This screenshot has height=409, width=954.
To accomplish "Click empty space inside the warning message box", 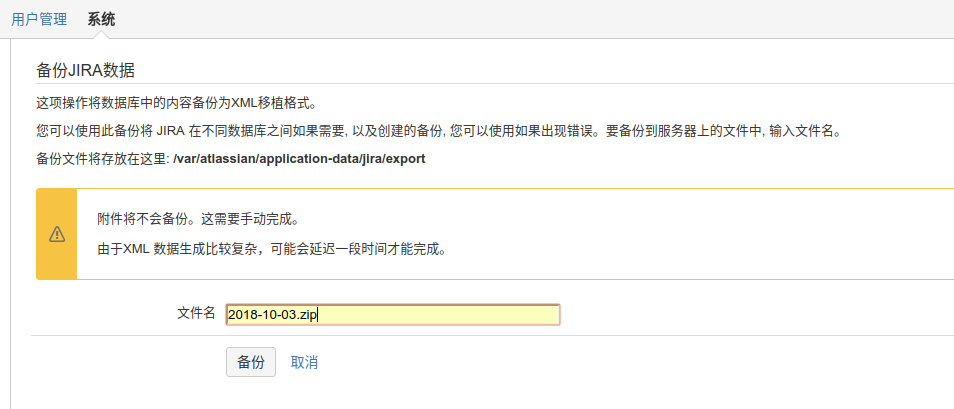I will click(x=700, y=234).
